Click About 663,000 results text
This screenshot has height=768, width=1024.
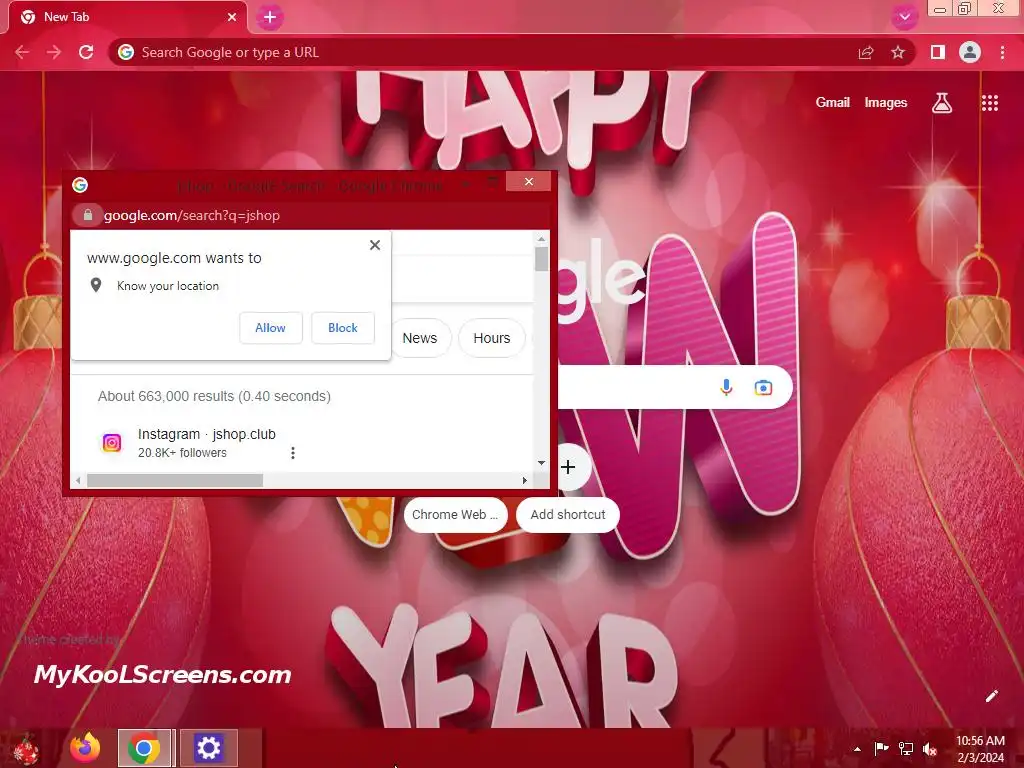214,396
